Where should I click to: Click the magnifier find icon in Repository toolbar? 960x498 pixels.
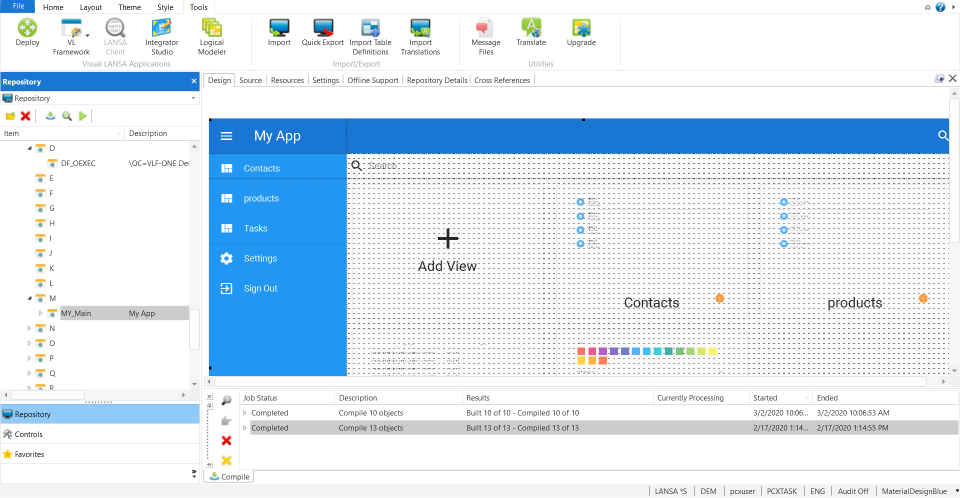67,116
